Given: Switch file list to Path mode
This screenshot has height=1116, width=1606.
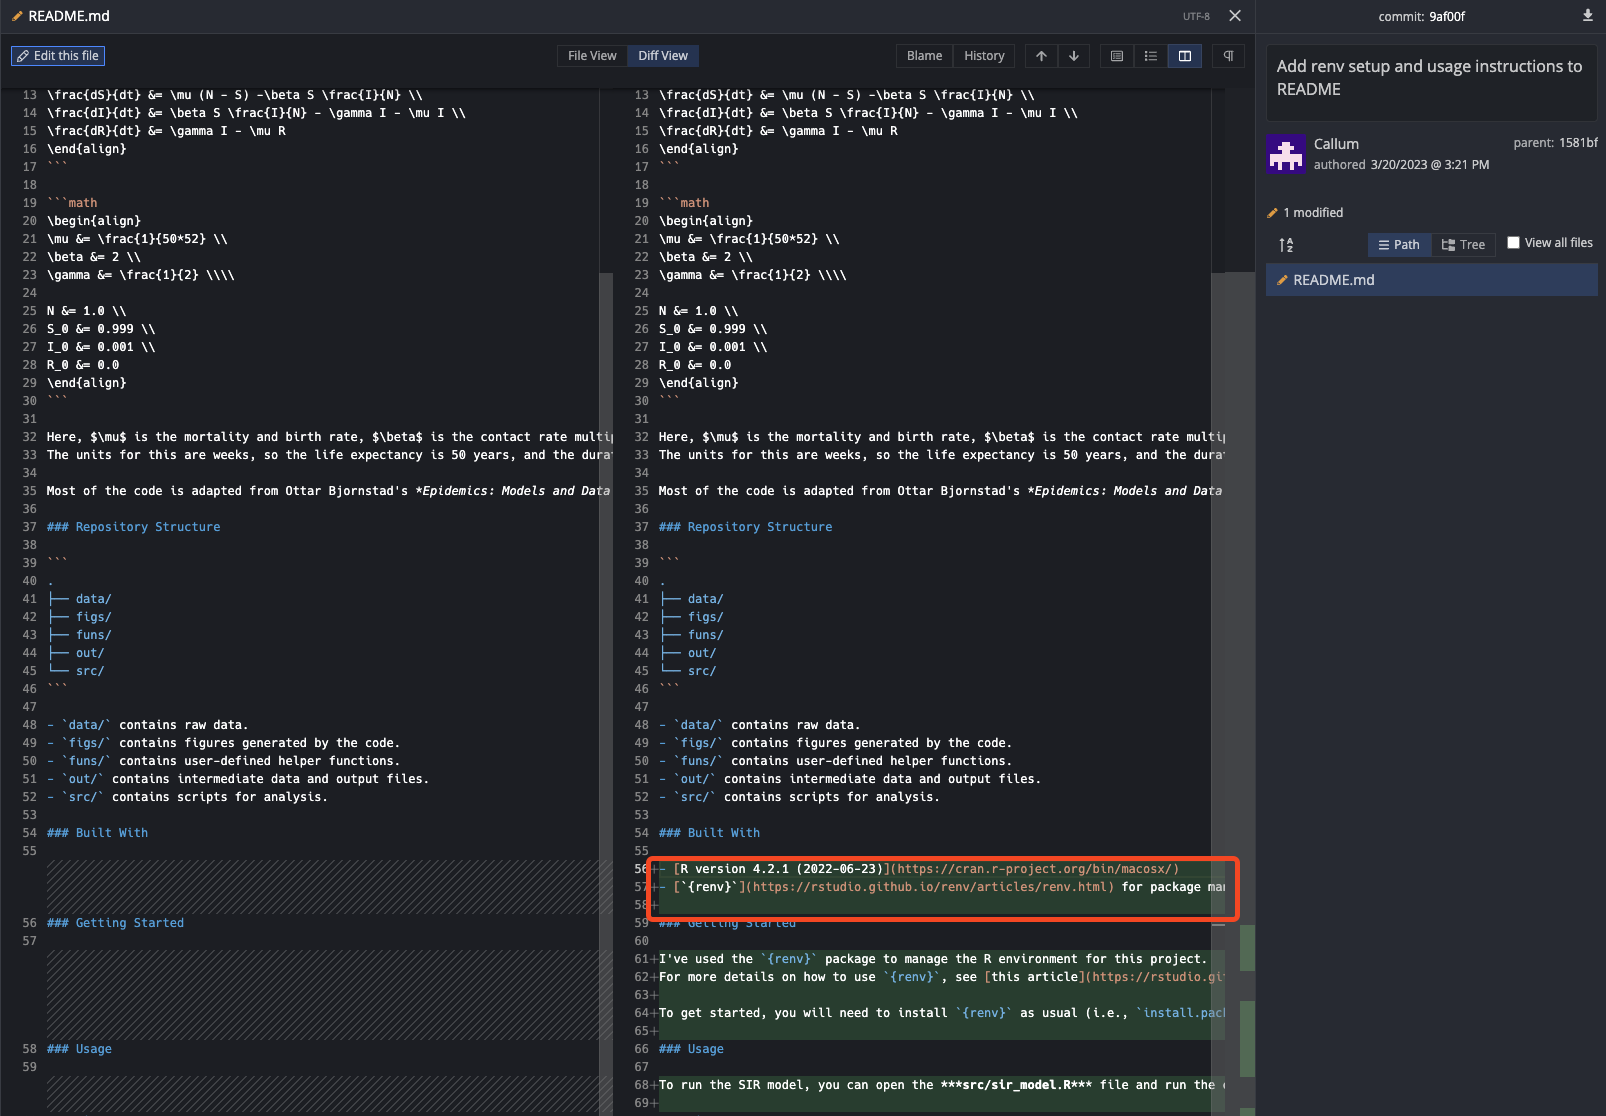Looking at the screenshot, I should tap(1399, 245).
